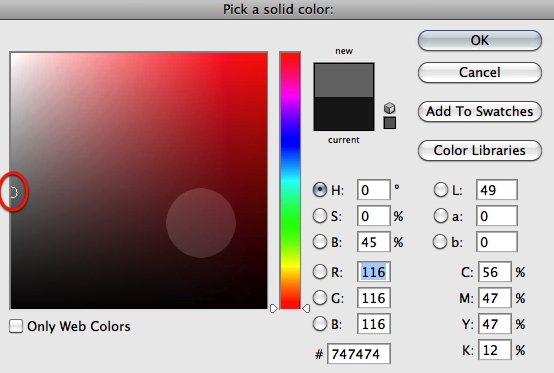The image size is (554, 373).
Task: Enable Only Web Colors checkbox
Action: point(16,326)
